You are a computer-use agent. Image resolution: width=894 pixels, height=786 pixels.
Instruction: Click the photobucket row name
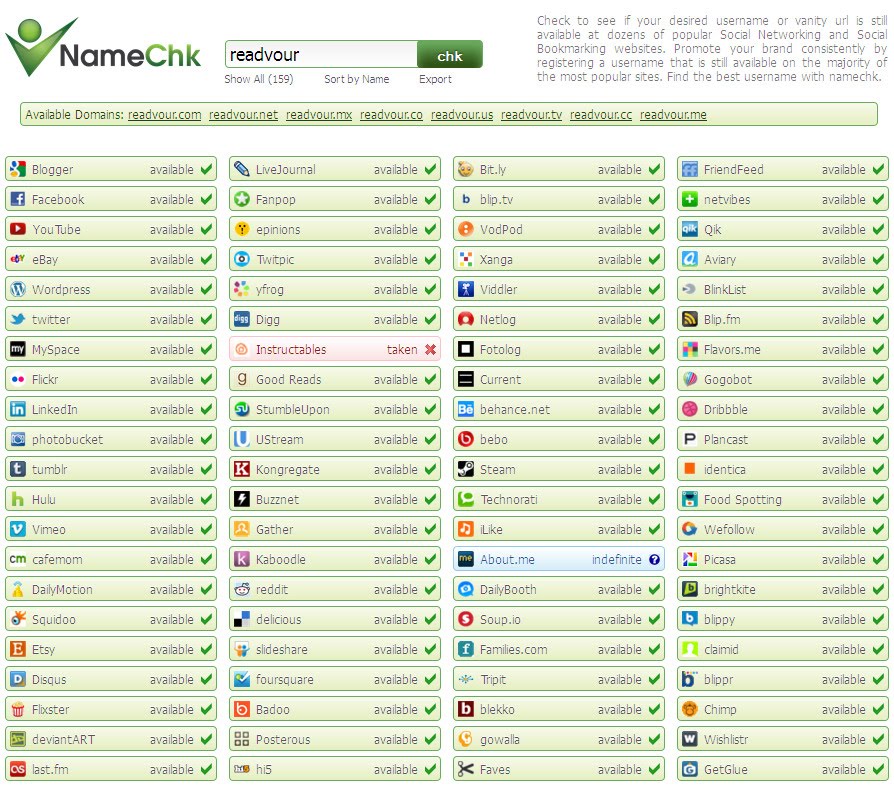click(67, 439)
